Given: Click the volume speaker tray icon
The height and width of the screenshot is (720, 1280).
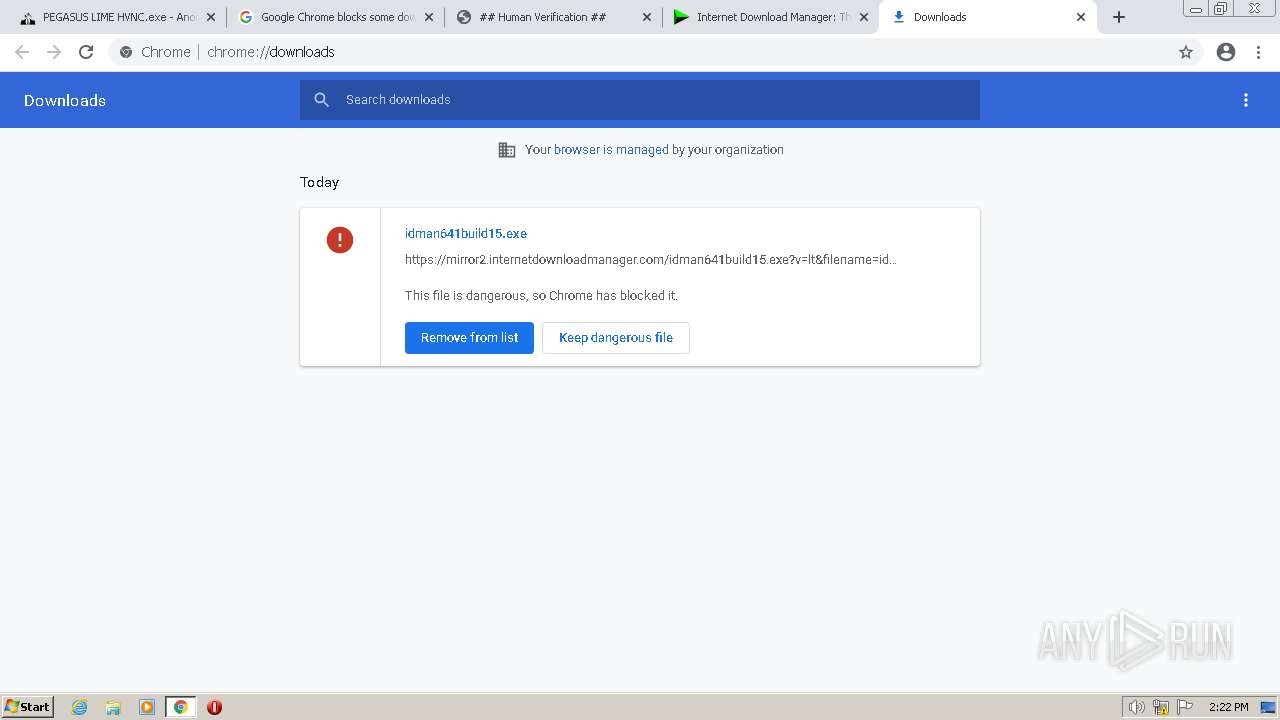Looking at the screenshot, I should 1137,707.
